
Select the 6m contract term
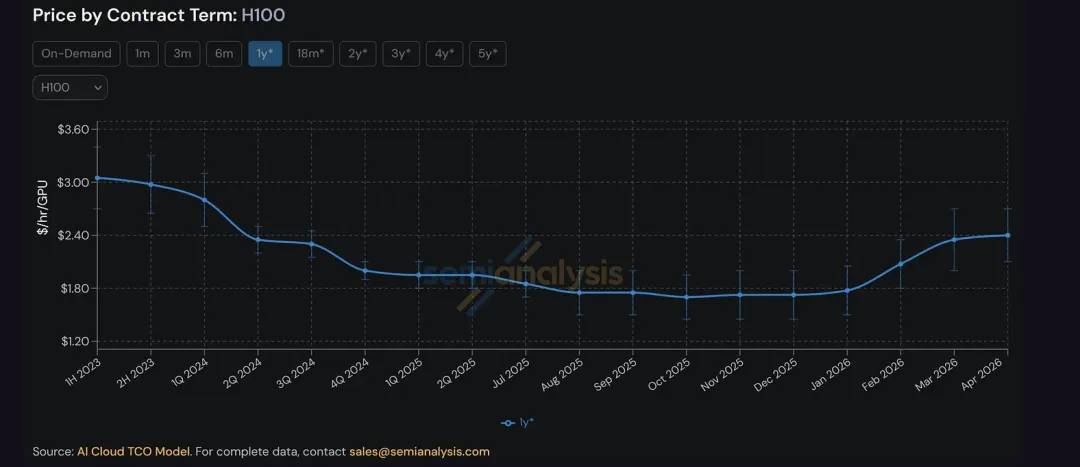(x=224, y=54)
